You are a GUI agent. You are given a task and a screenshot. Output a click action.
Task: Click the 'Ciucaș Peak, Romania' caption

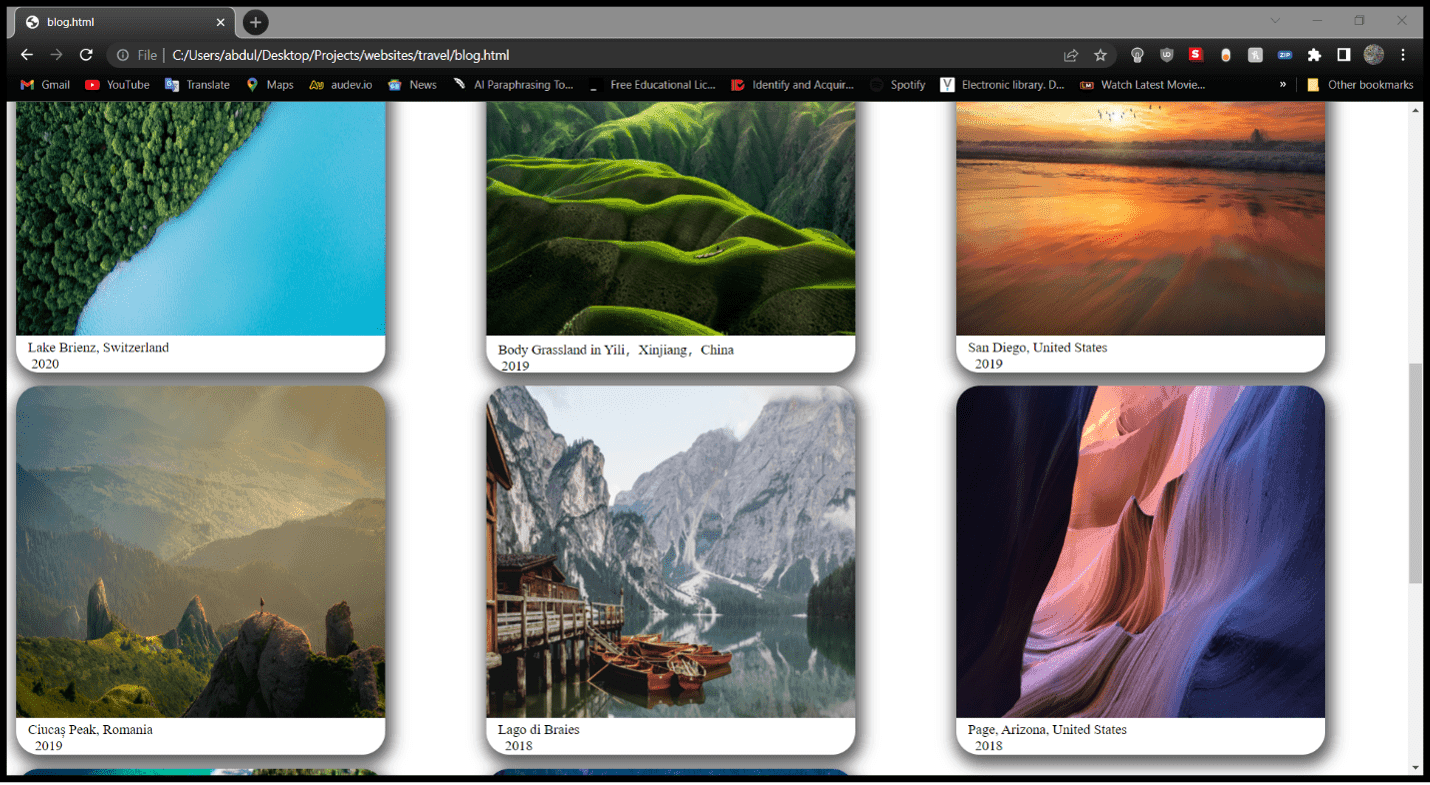click(90, 730)
